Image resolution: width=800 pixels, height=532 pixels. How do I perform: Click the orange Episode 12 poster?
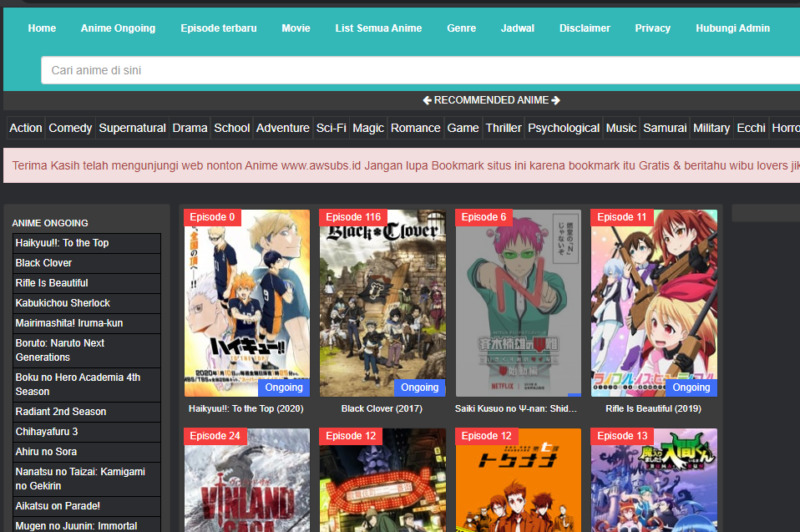[518, 480]
